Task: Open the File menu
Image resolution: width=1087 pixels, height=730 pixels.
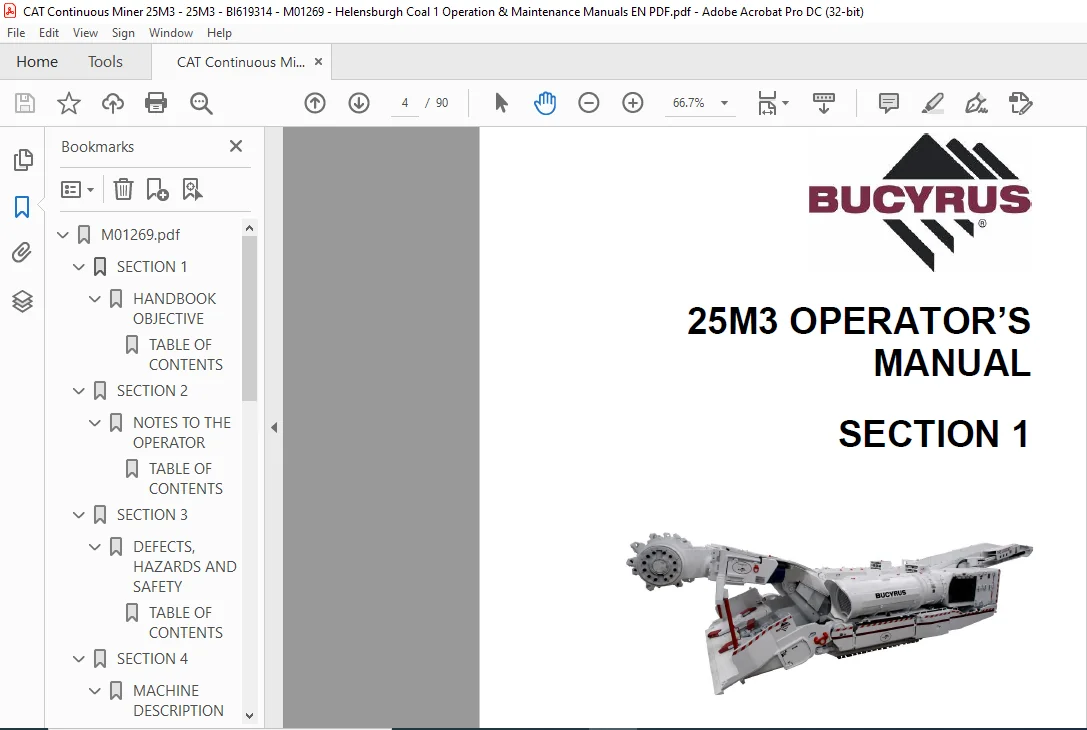Action: coord(16,33)
